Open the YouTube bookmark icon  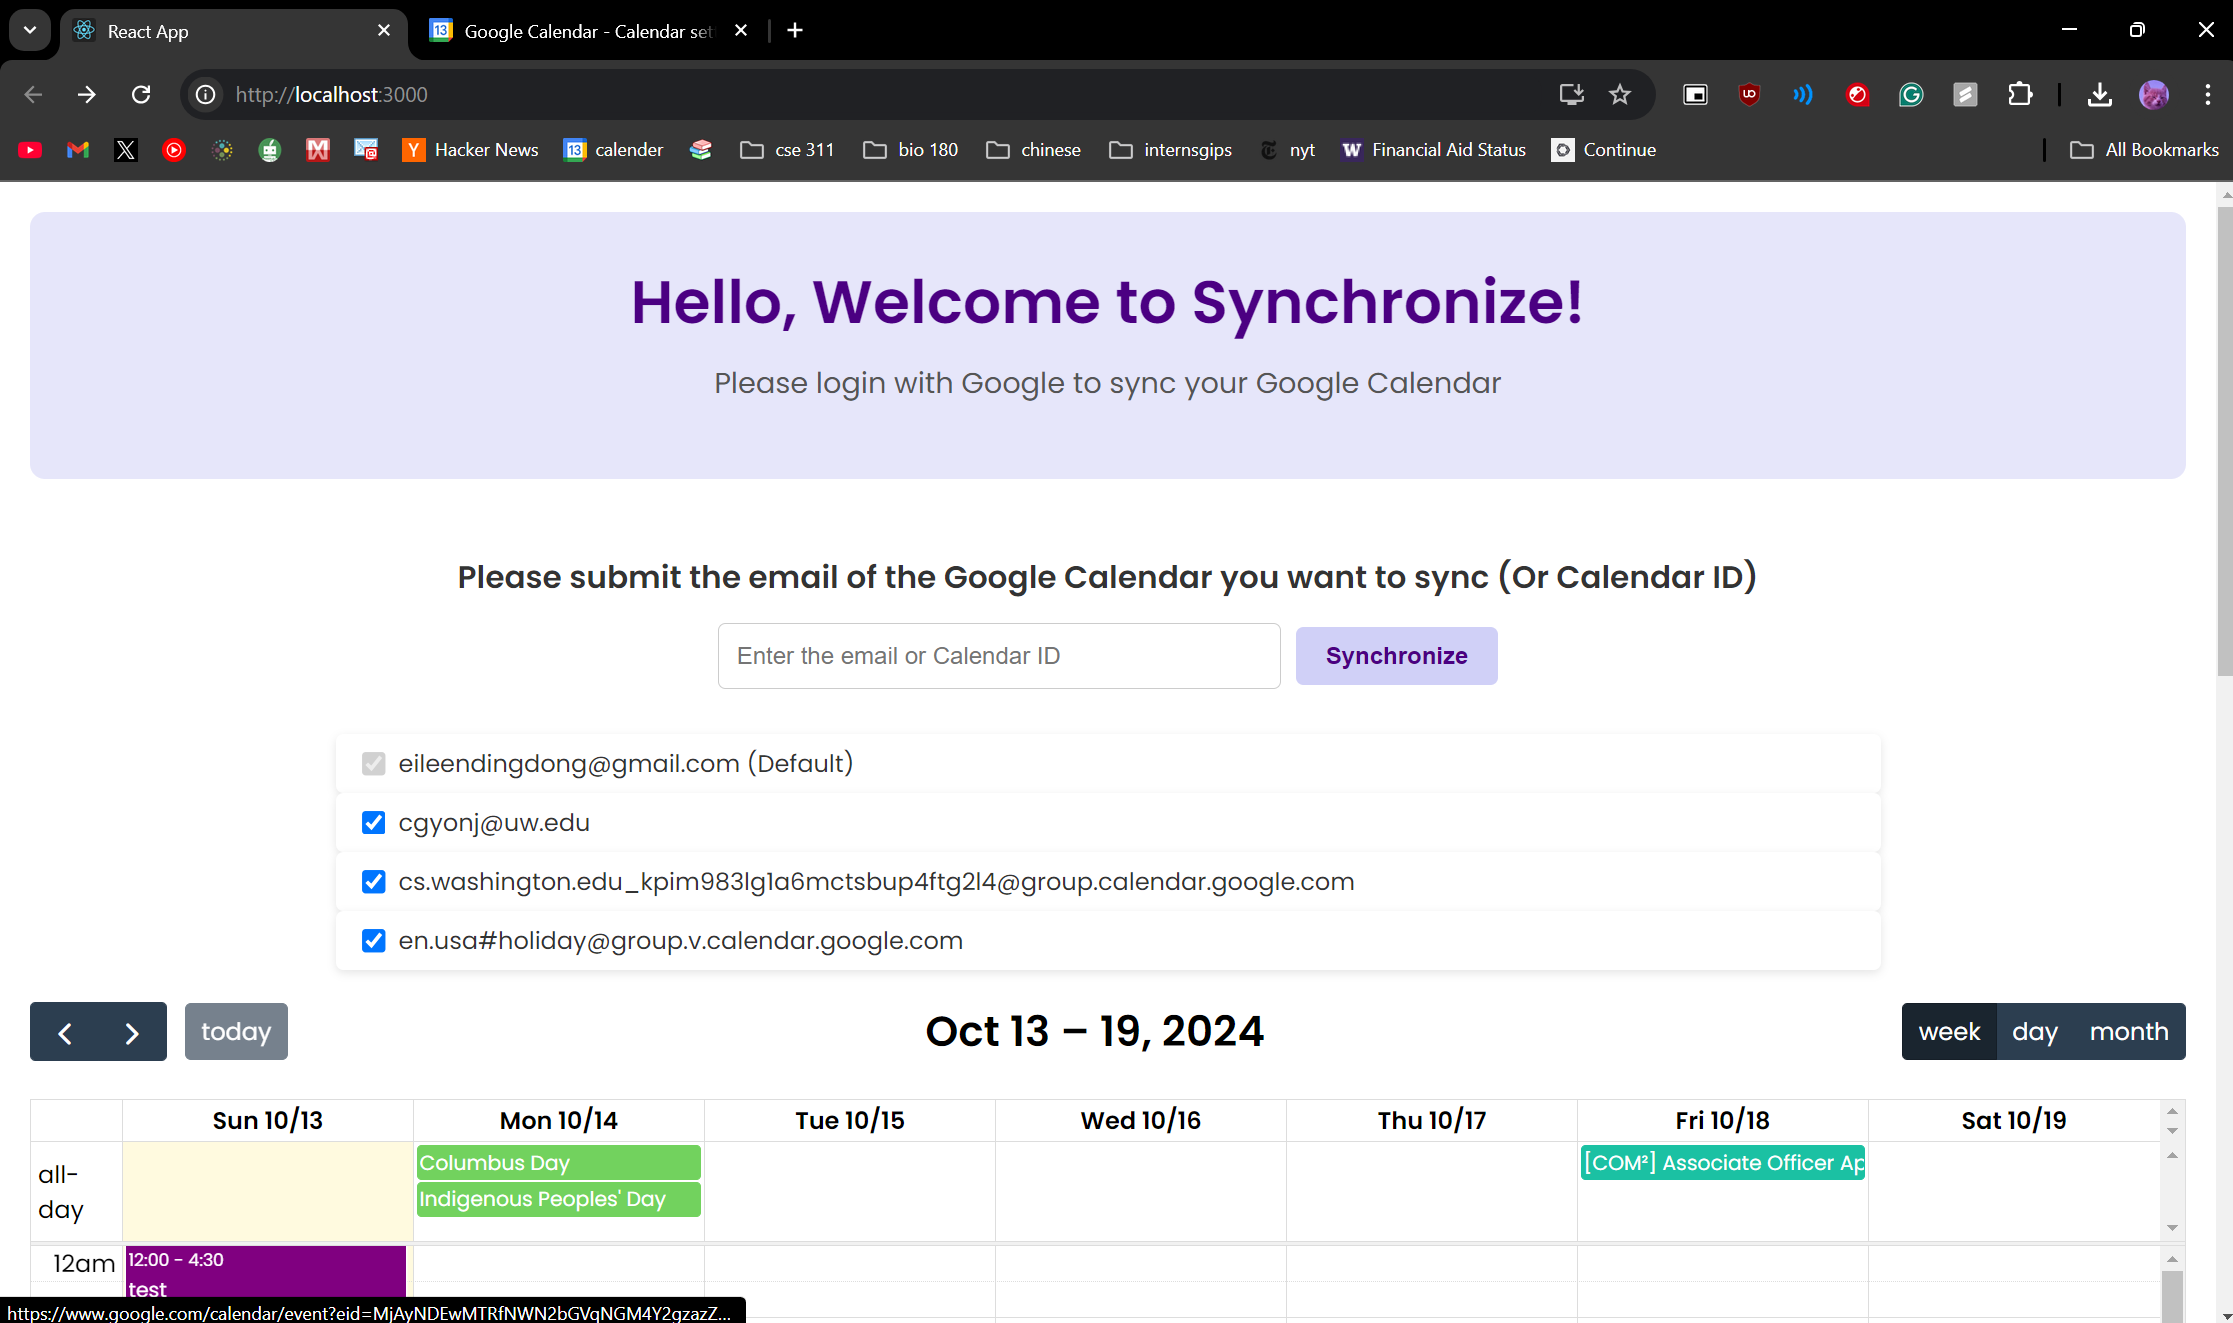point(30,150)
